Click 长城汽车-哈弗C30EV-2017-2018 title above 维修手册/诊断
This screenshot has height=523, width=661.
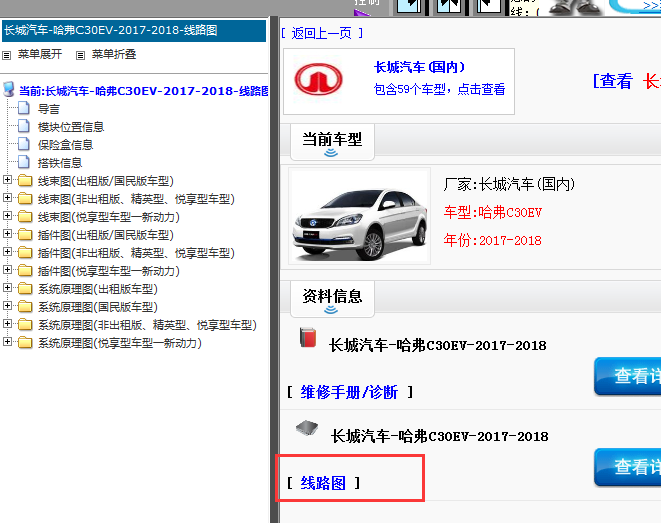click(x=438, y=346)
